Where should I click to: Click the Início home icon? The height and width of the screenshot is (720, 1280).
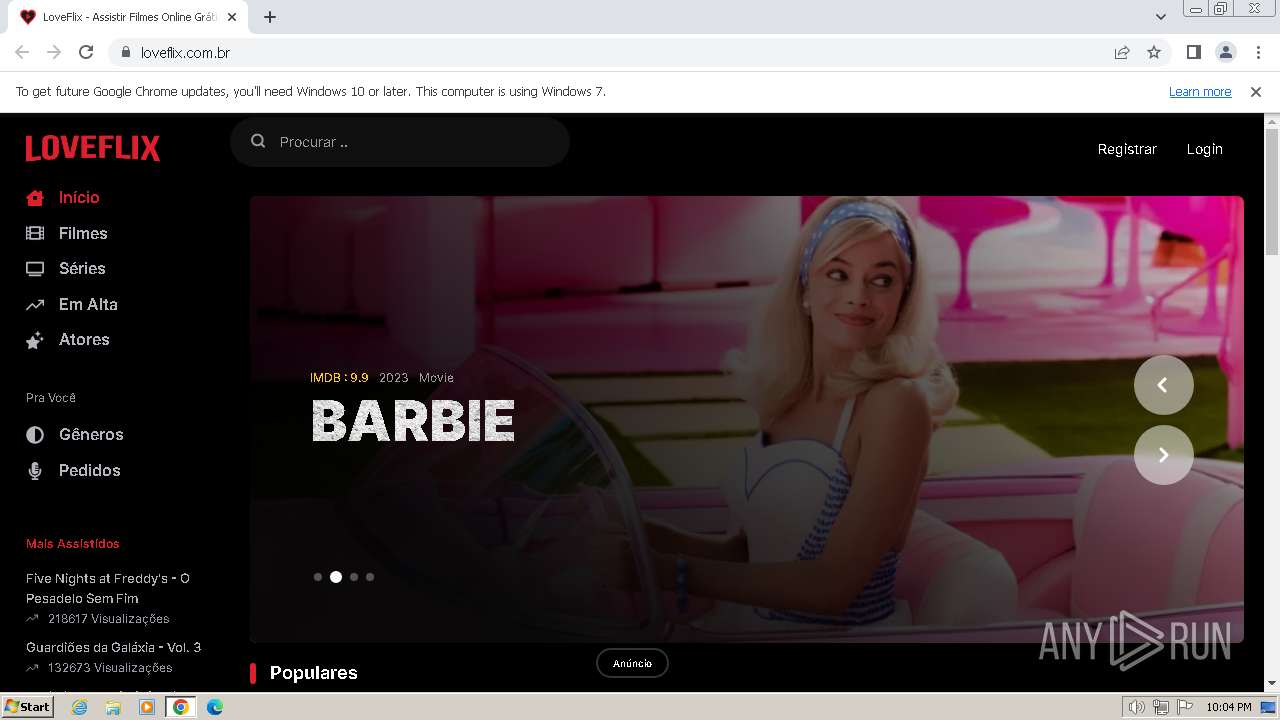point(35,198)
